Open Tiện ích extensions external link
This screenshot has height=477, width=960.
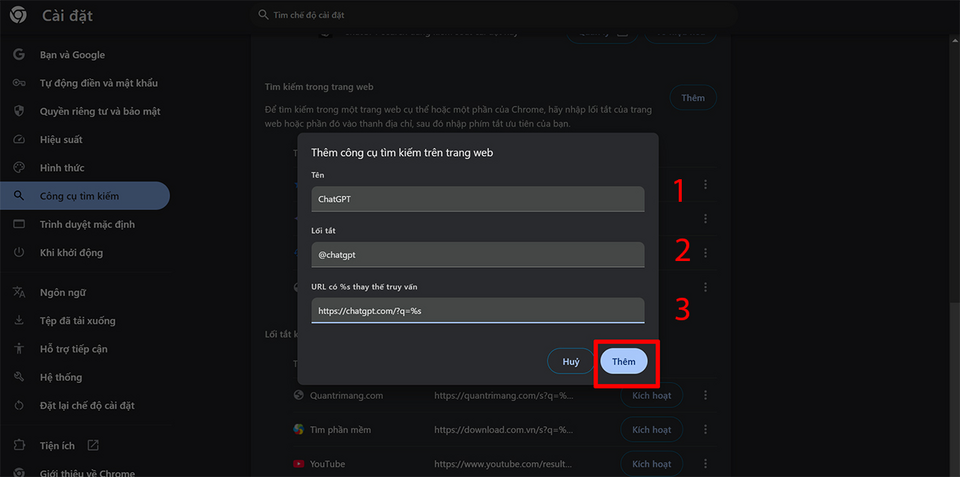92,445
